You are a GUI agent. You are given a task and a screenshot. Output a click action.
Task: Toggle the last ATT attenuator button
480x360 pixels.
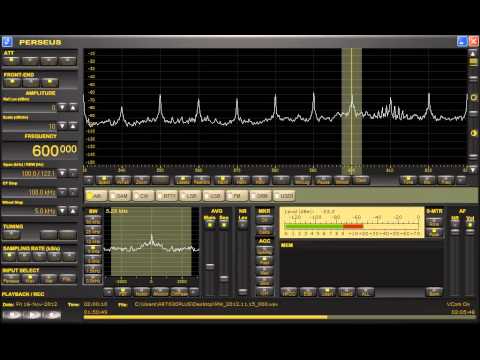click(x=68, y=61)
